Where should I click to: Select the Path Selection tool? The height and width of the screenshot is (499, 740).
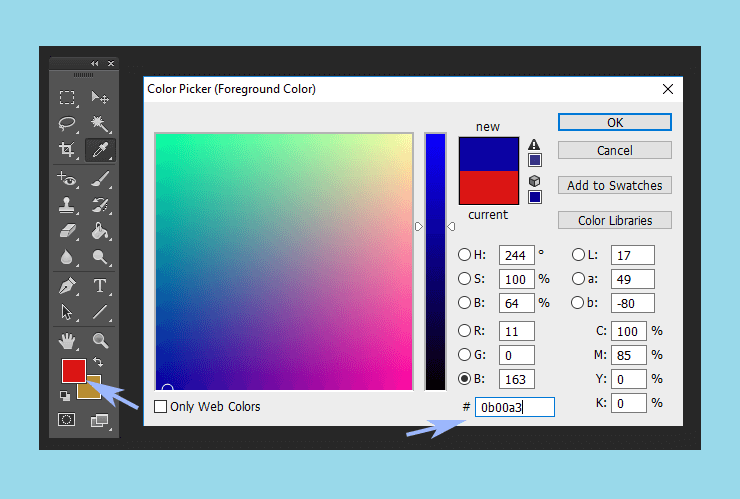[67, 312]
